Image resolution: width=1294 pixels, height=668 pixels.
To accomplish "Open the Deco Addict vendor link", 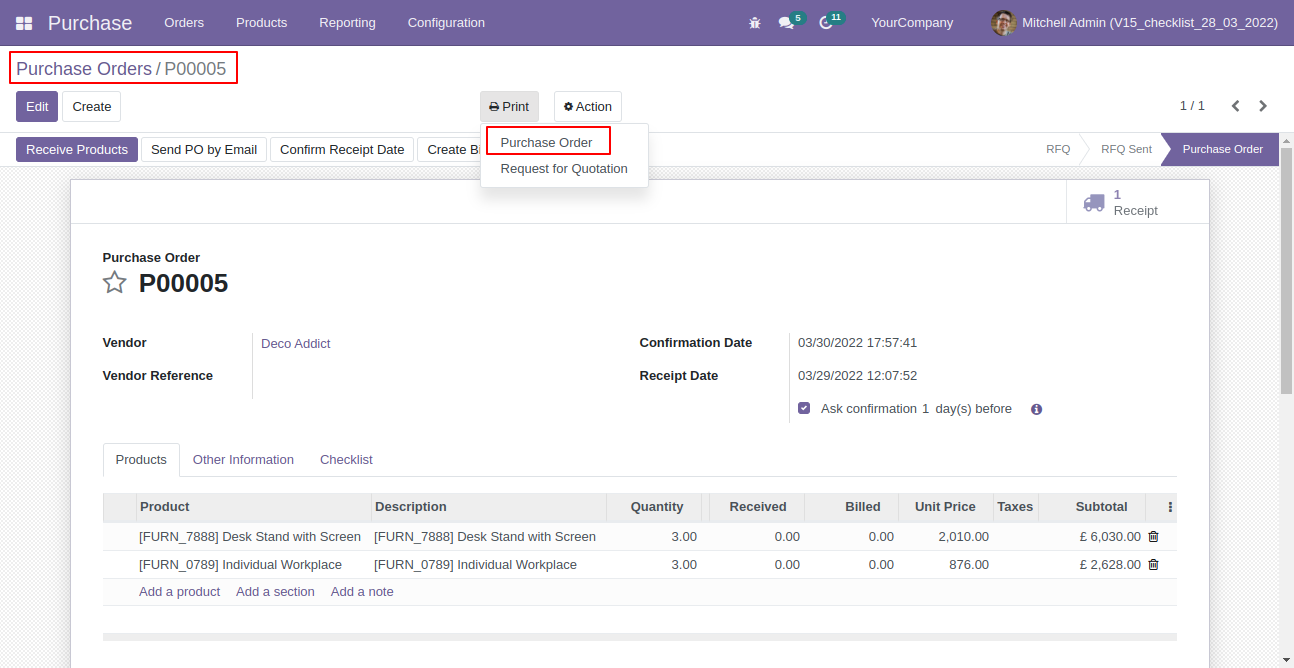I will (x=296, y=344).
